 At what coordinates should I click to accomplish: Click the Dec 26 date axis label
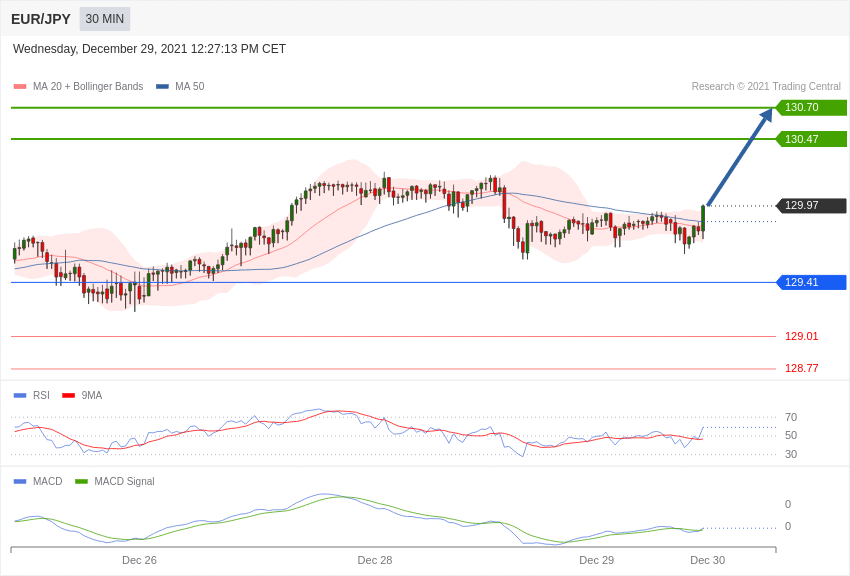(x=139, y=560)
